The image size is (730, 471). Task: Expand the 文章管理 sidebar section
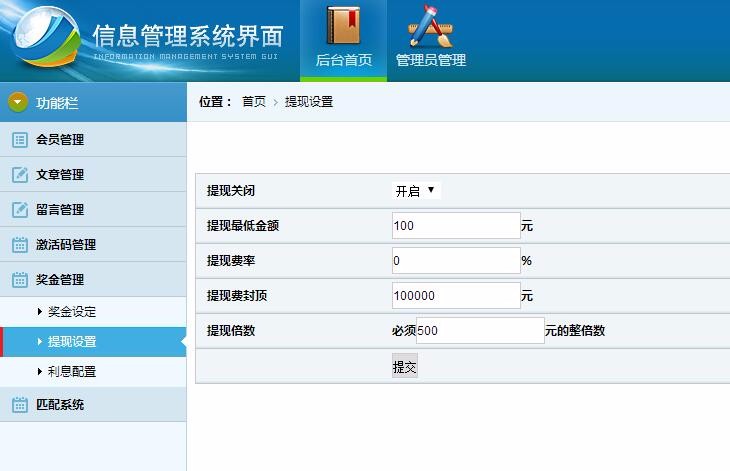93,175
